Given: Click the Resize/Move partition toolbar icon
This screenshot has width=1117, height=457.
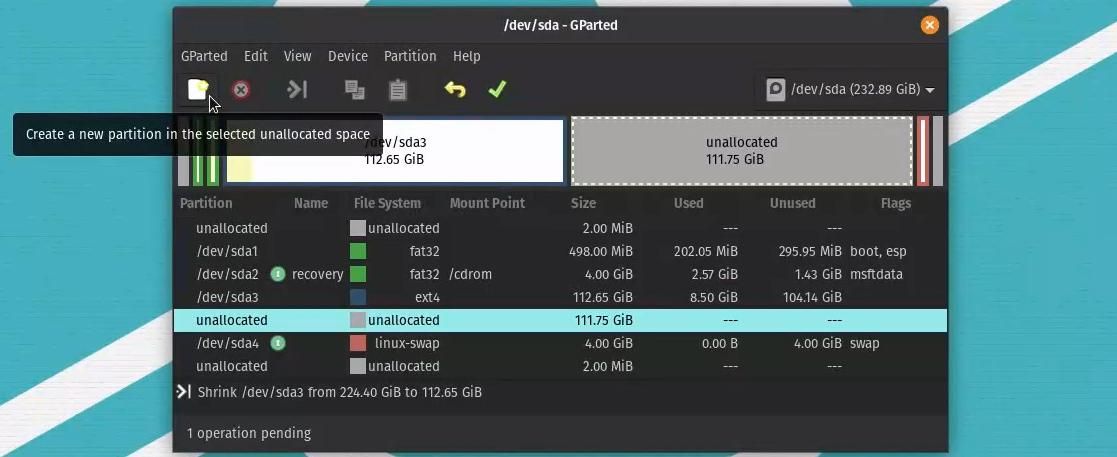Looking at the screenshot, I should (296, 90).
